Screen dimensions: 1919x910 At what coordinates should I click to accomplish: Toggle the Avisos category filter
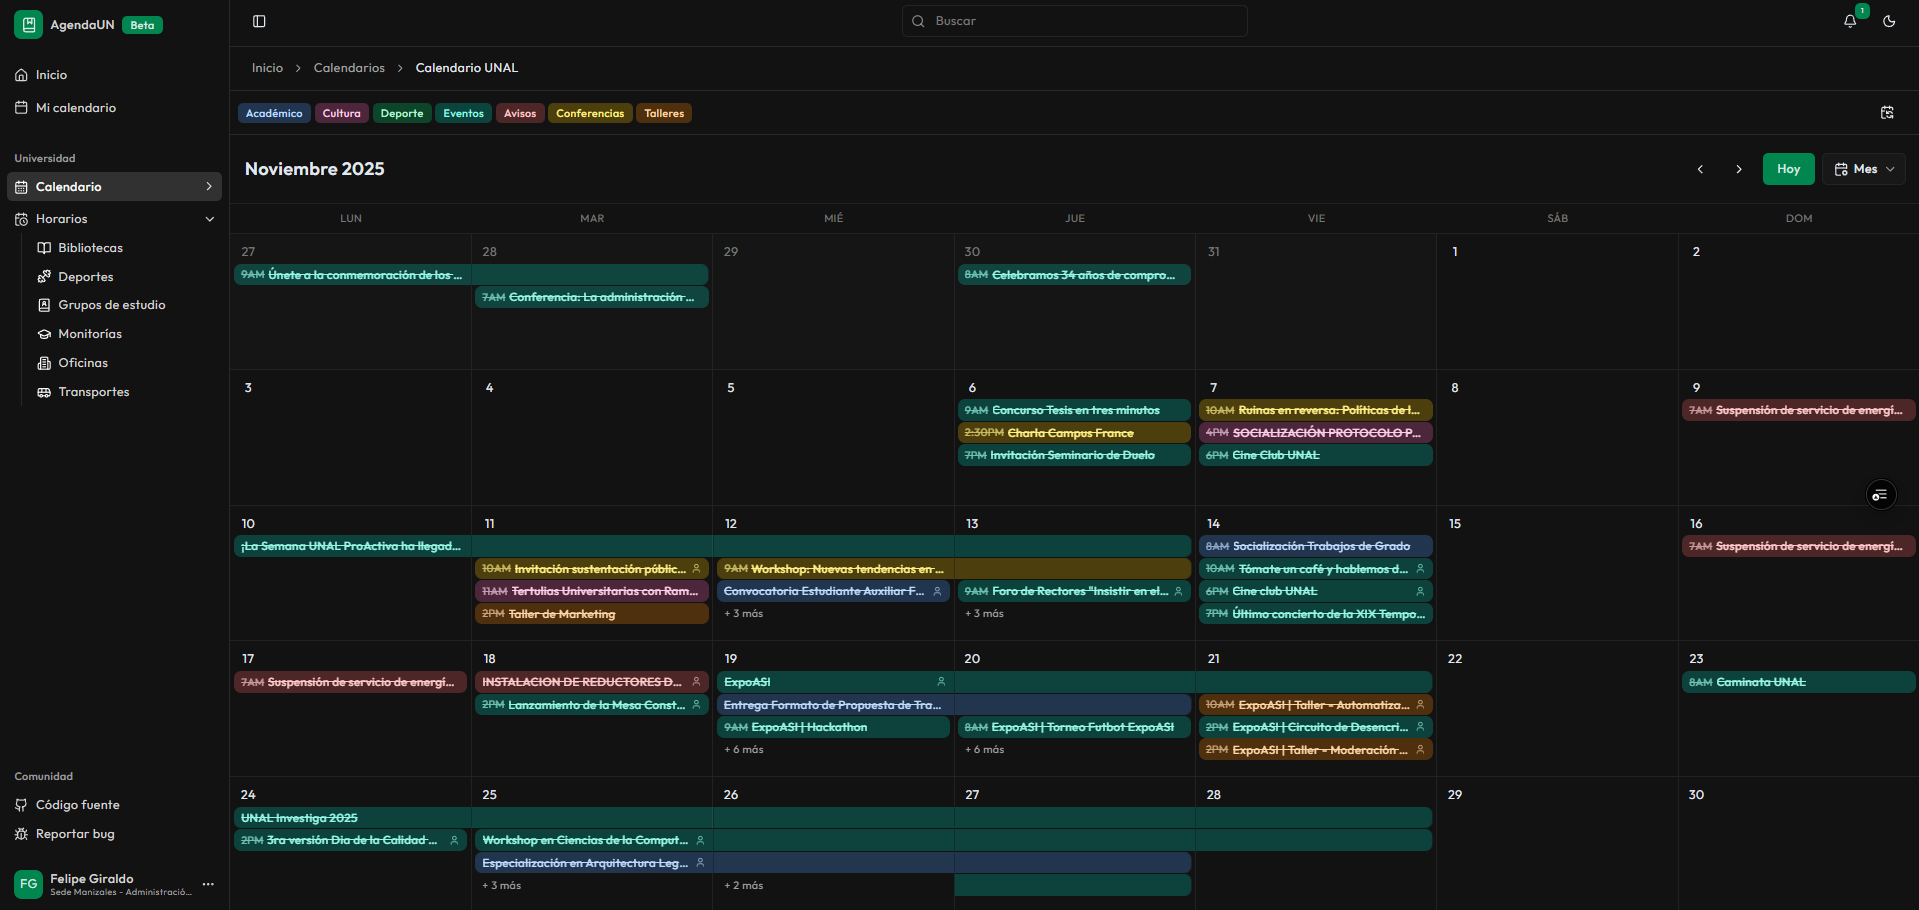[x=520, y=113]
